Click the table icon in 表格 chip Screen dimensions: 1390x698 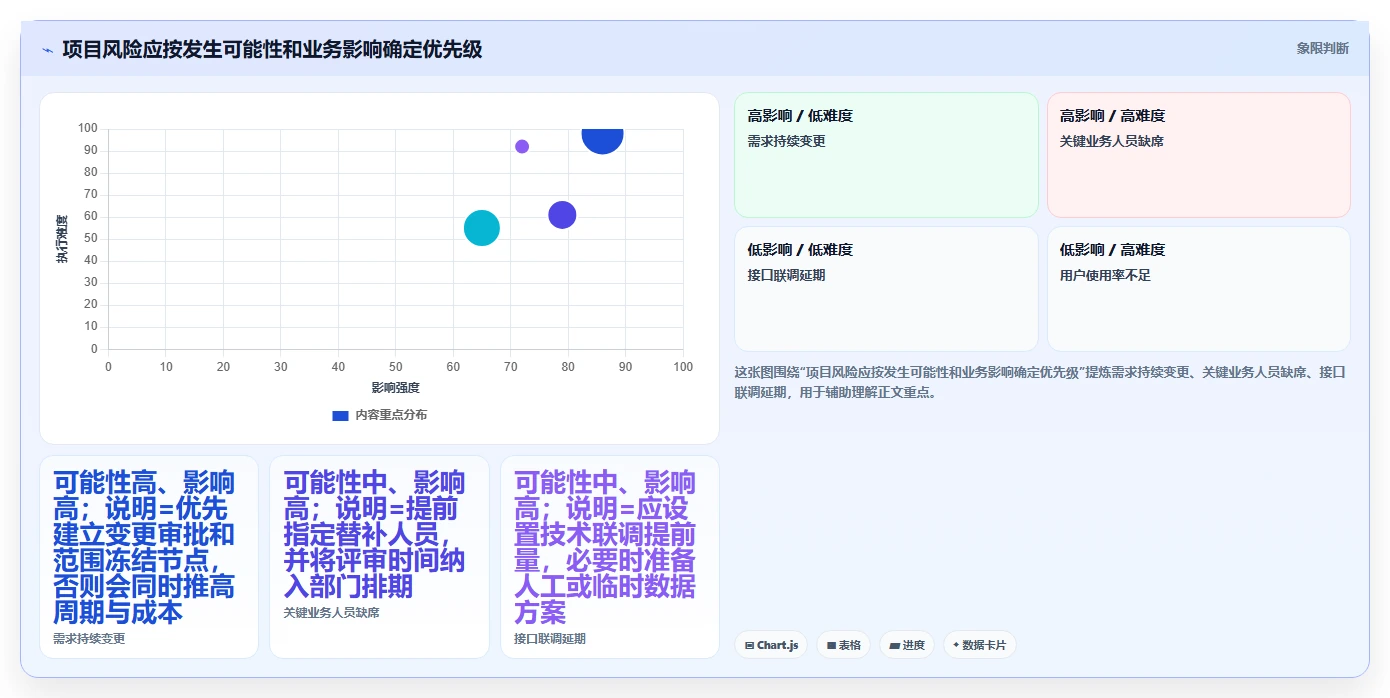click(x=831, y=646)
